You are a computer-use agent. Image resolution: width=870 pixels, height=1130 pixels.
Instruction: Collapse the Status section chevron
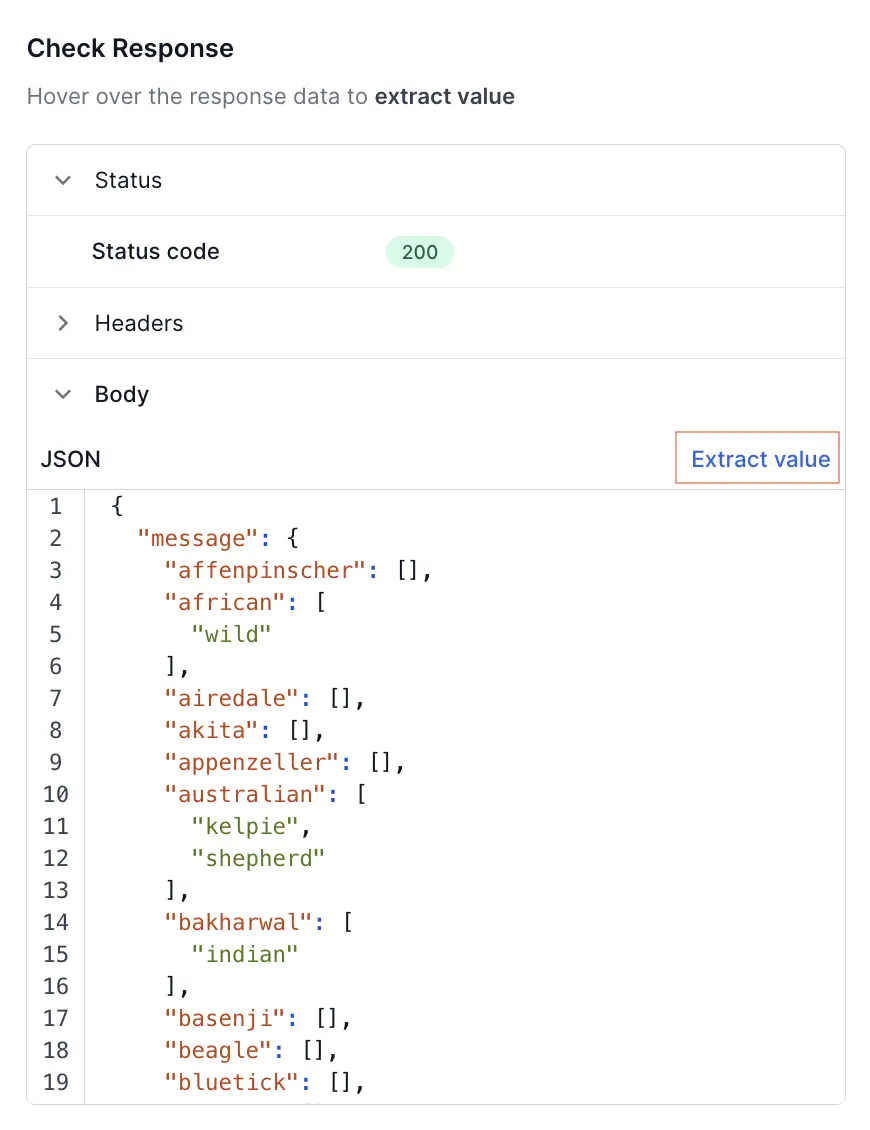point(63,180)
